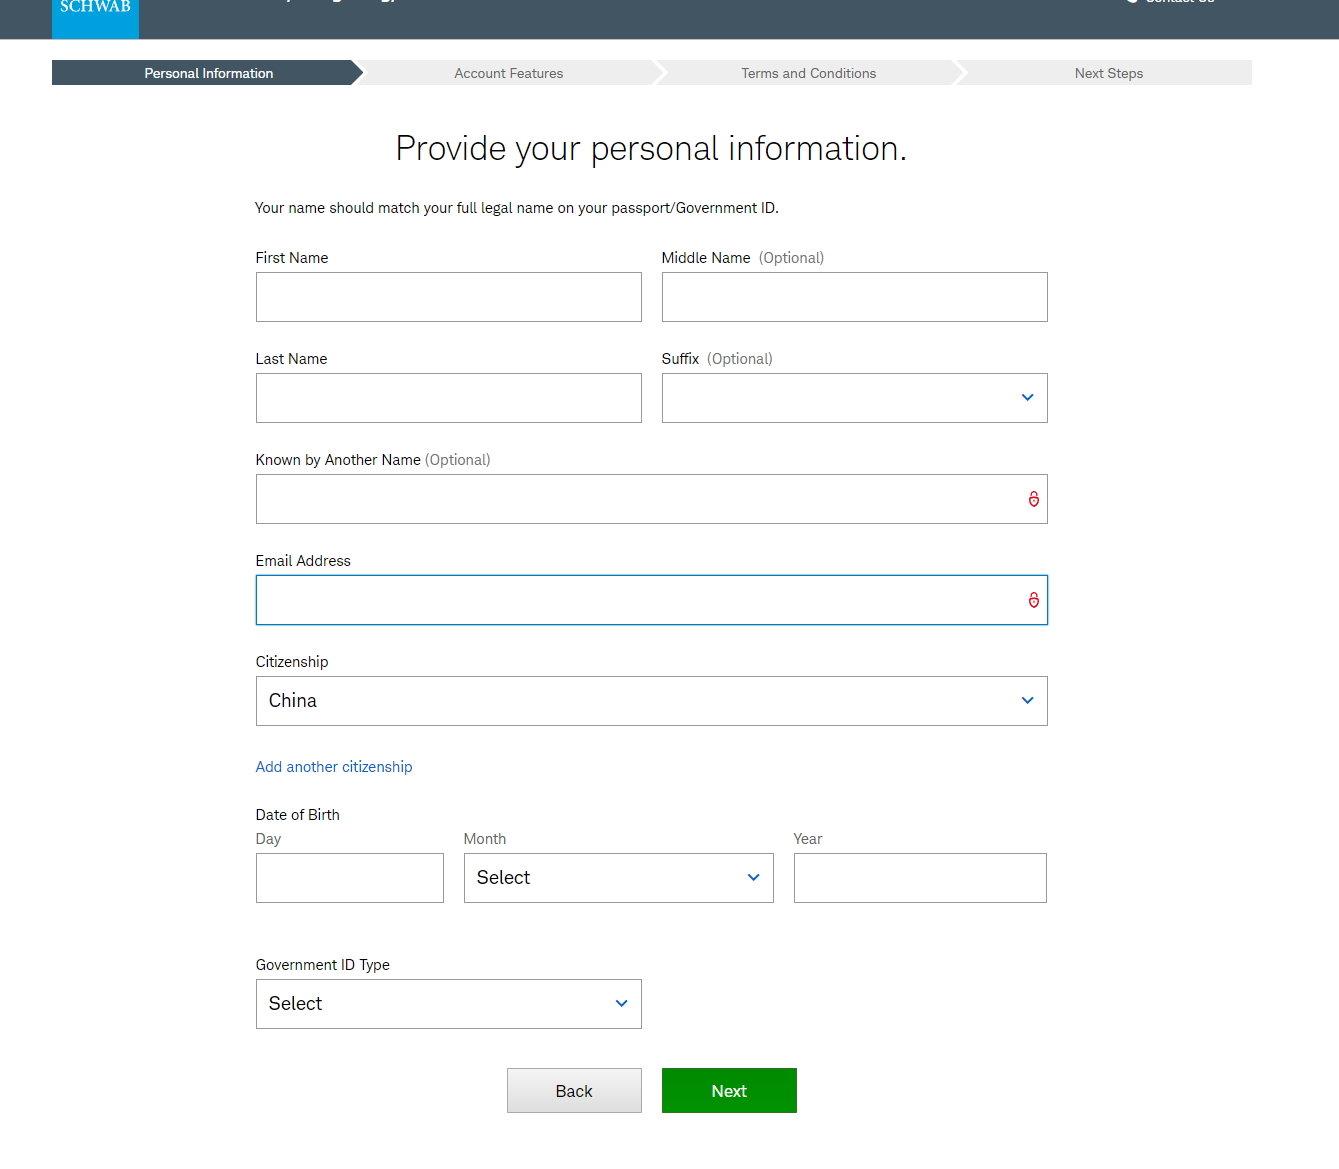The image size is (1339, 1169).
Task: Open the Citizenship dropdown showing China
Action: pos(651,701)
